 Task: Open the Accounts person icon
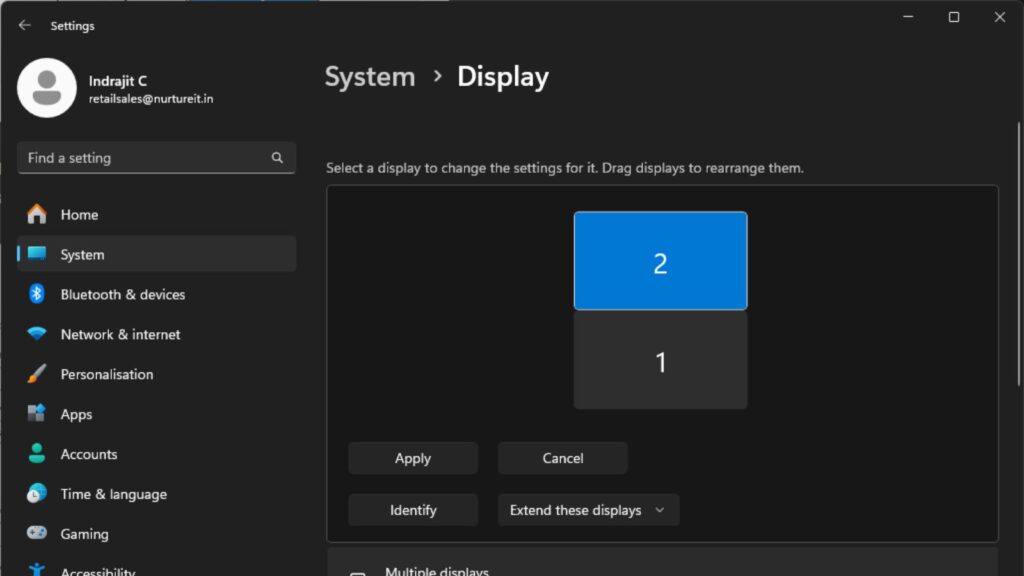(37, 454)
